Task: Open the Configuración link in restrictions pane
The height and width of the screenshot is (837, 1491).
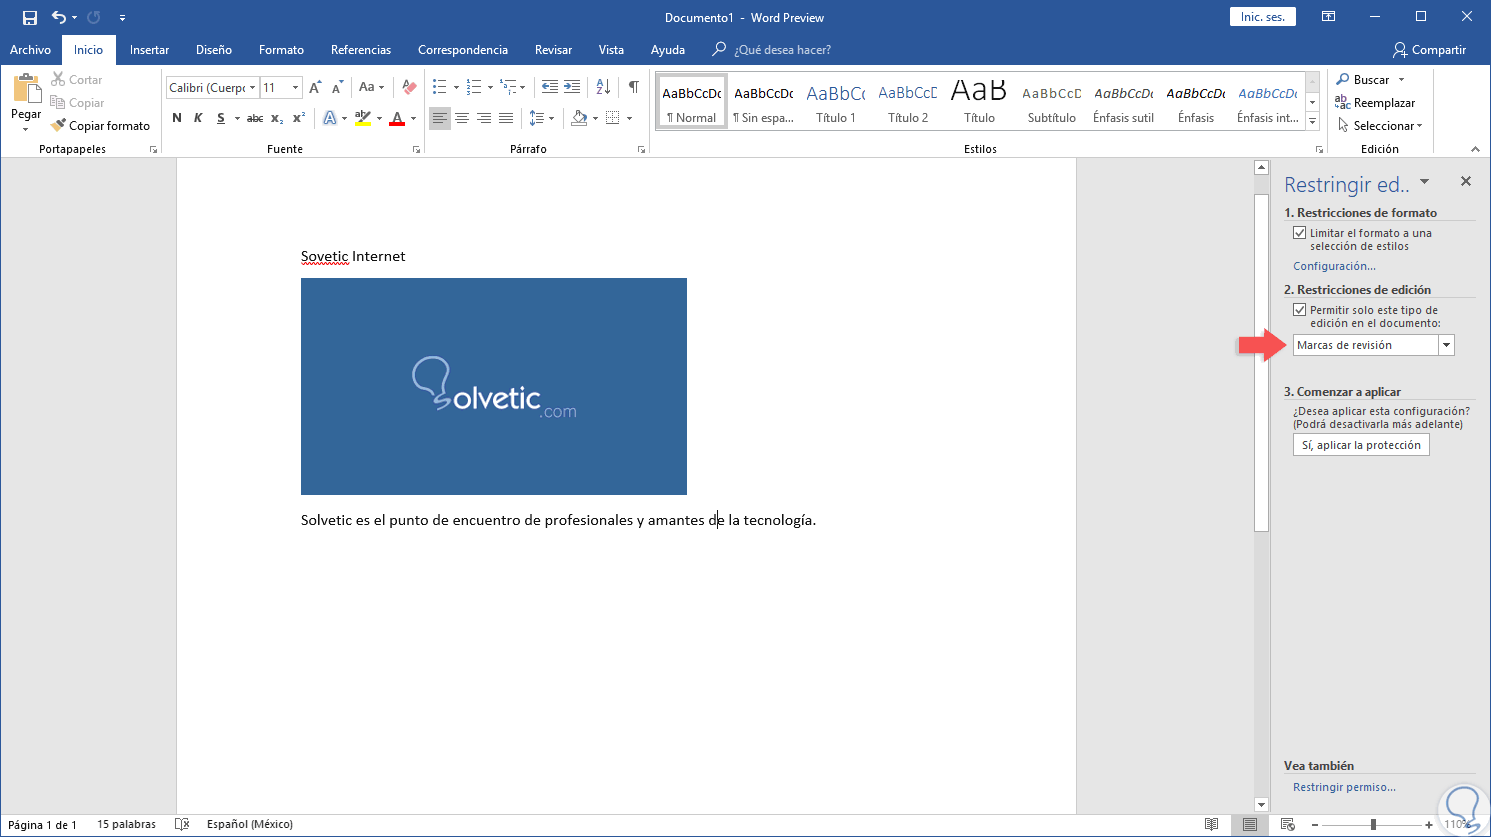Action: (1334, 266)
